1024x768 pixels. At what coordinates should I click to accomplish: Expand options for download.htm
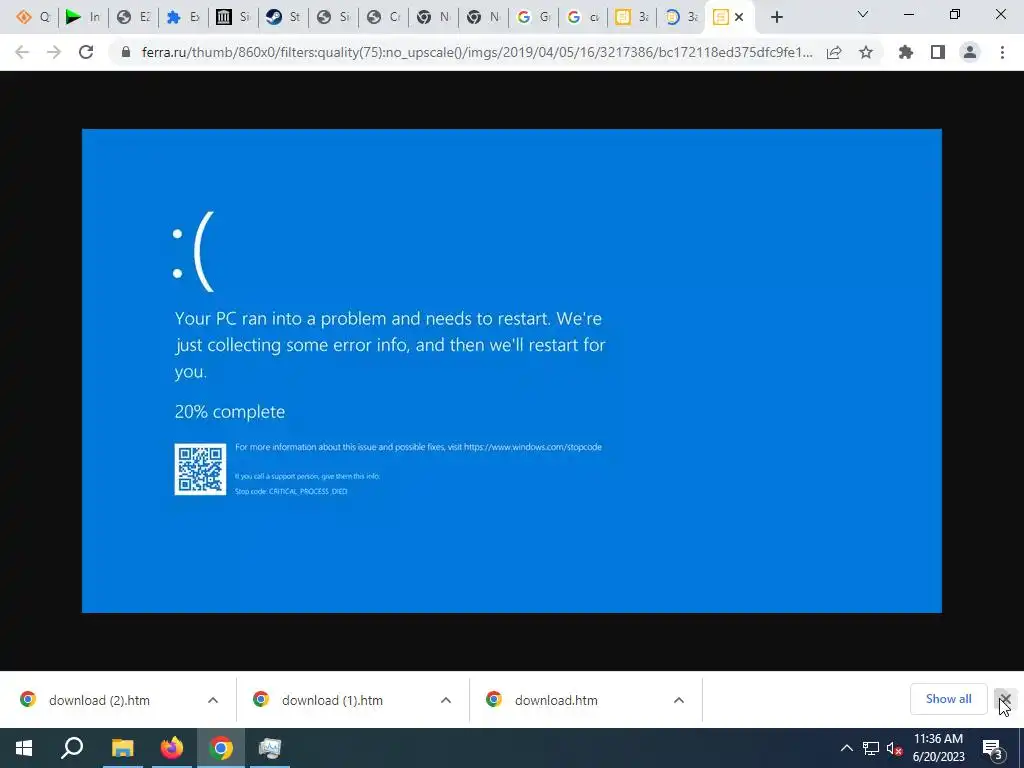pyautogui.click(x=679, y=700)
